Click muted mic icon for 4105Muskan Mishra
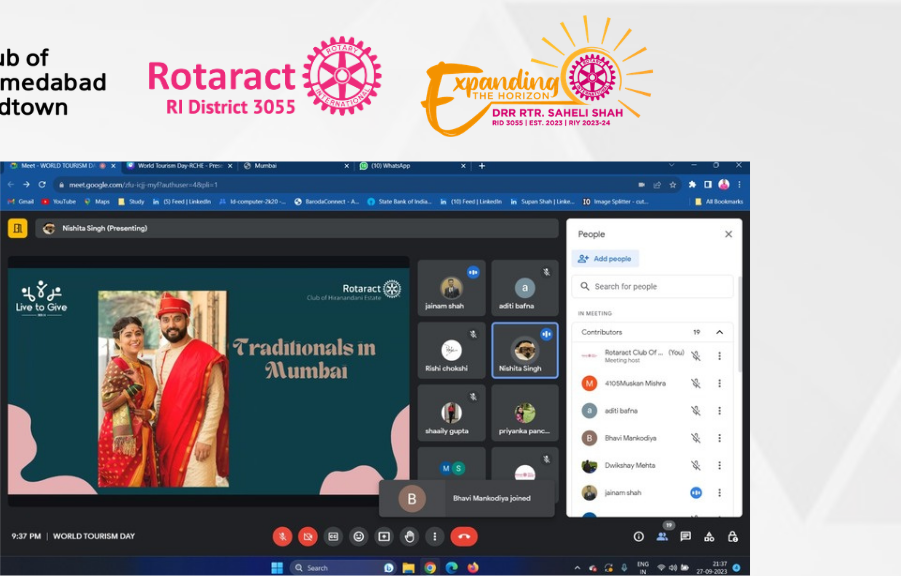Viewport: 901px width, 576px height. point(696,383)
